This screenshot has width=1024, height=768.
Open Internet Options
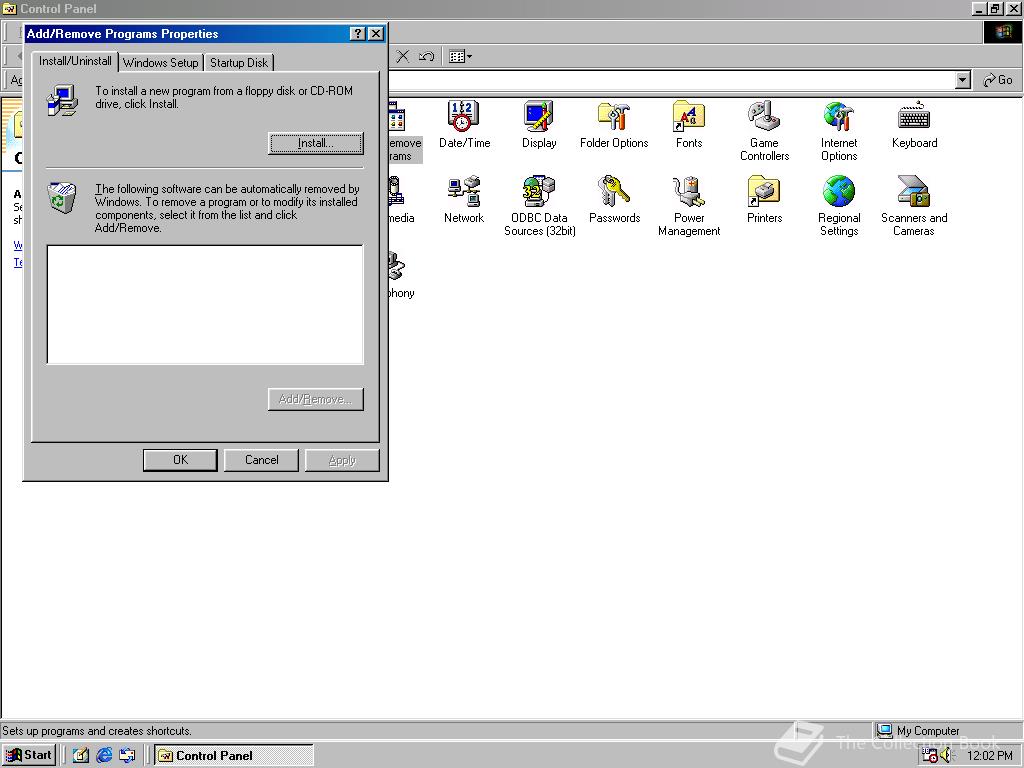click(x=839, y=115)
